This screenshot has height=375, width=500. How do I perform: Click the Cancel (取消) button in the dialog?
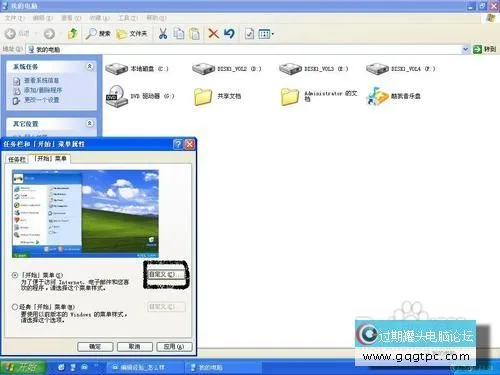pos(135,347)
